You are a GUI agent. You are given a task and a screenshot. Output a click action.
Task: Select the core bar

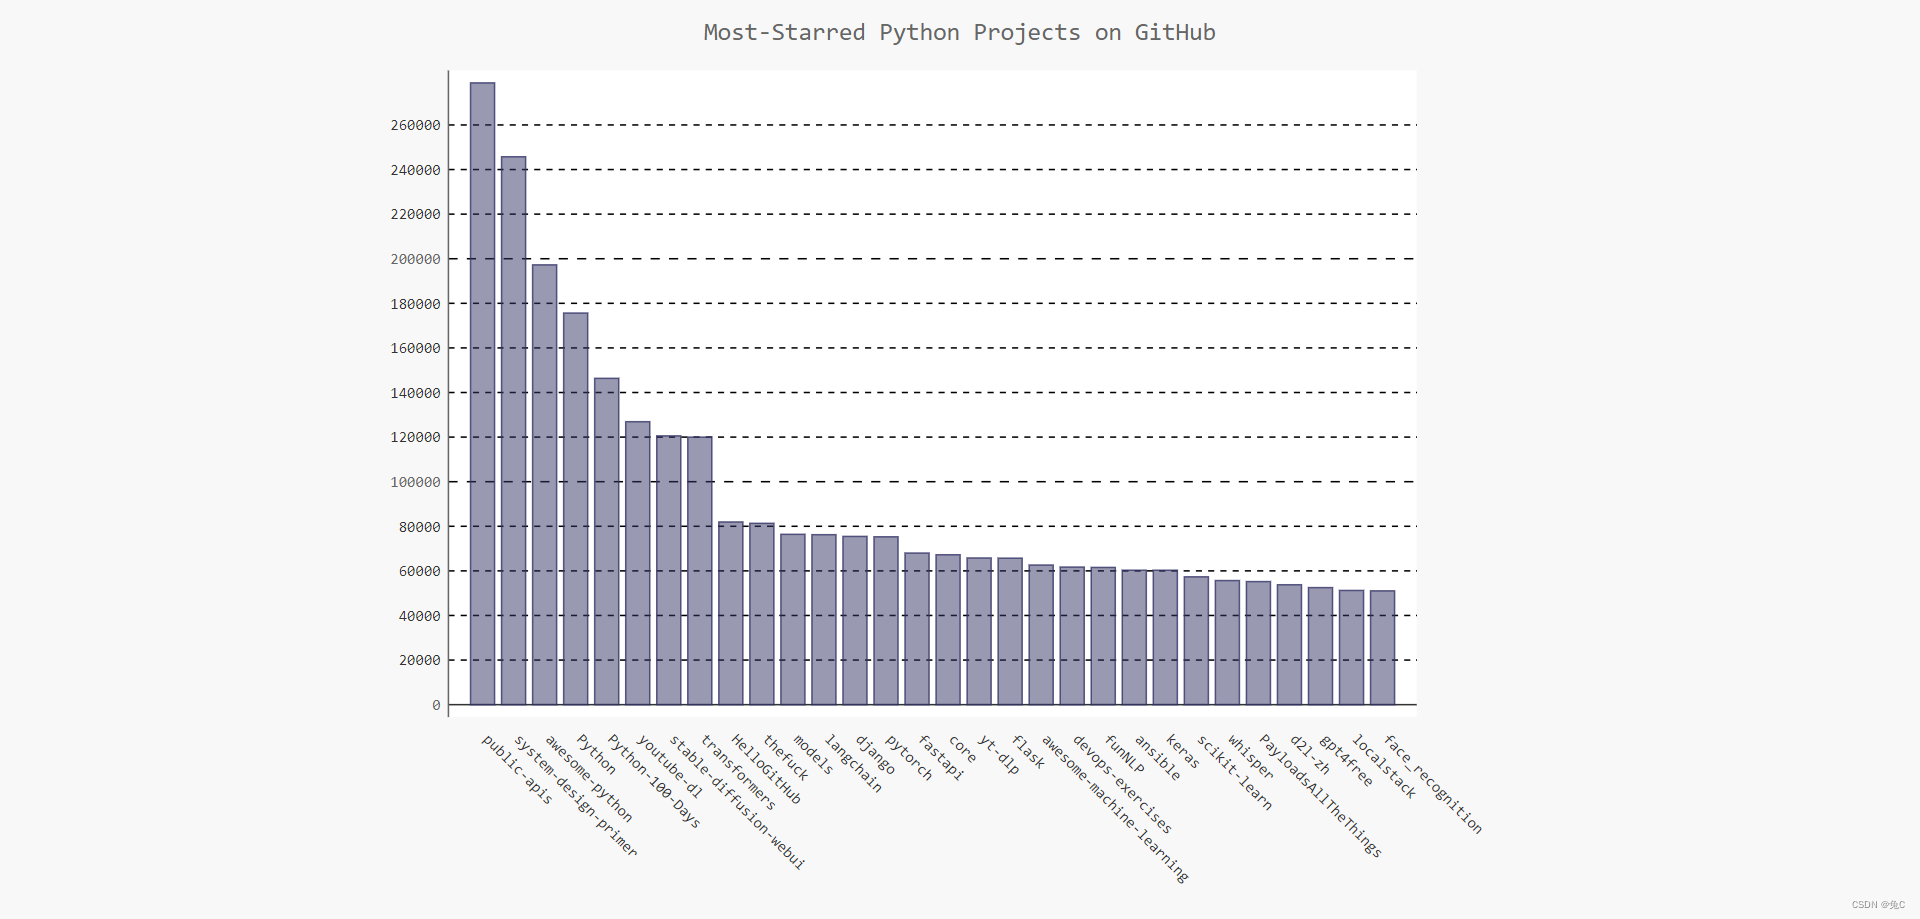(948, 630)
